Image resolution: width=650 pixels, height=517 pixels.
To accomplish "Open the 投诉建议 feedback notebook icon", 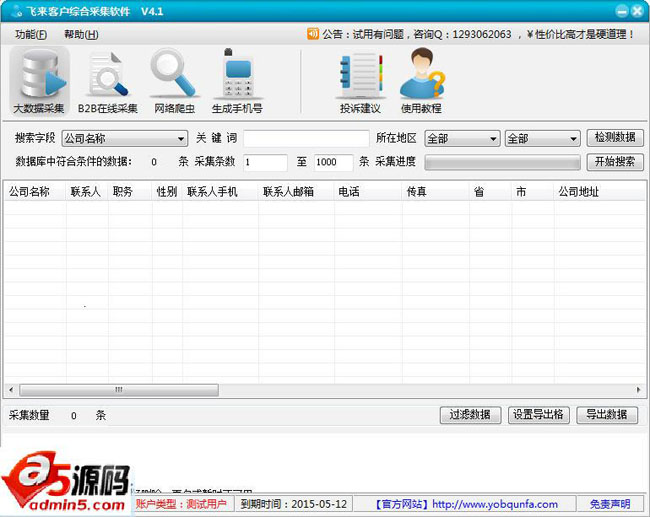I will pos(360,81).
